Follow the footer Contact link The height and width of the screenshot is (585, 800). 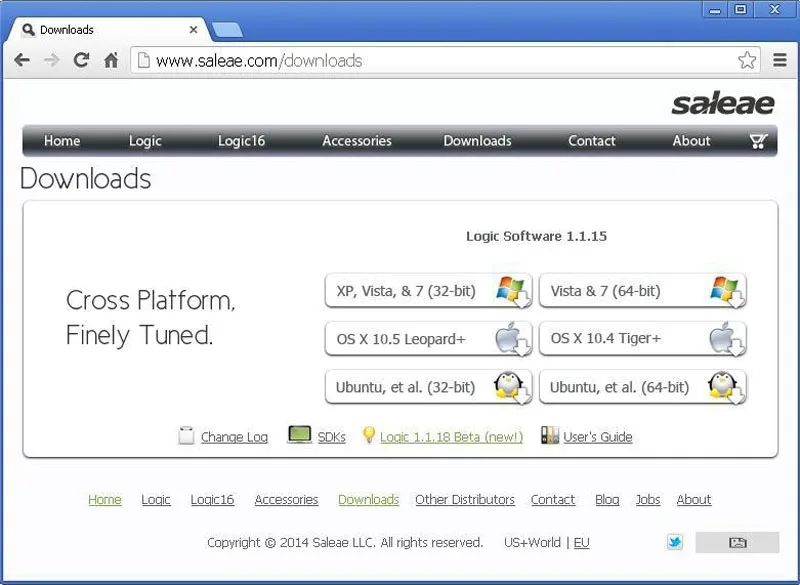point(553,499)
